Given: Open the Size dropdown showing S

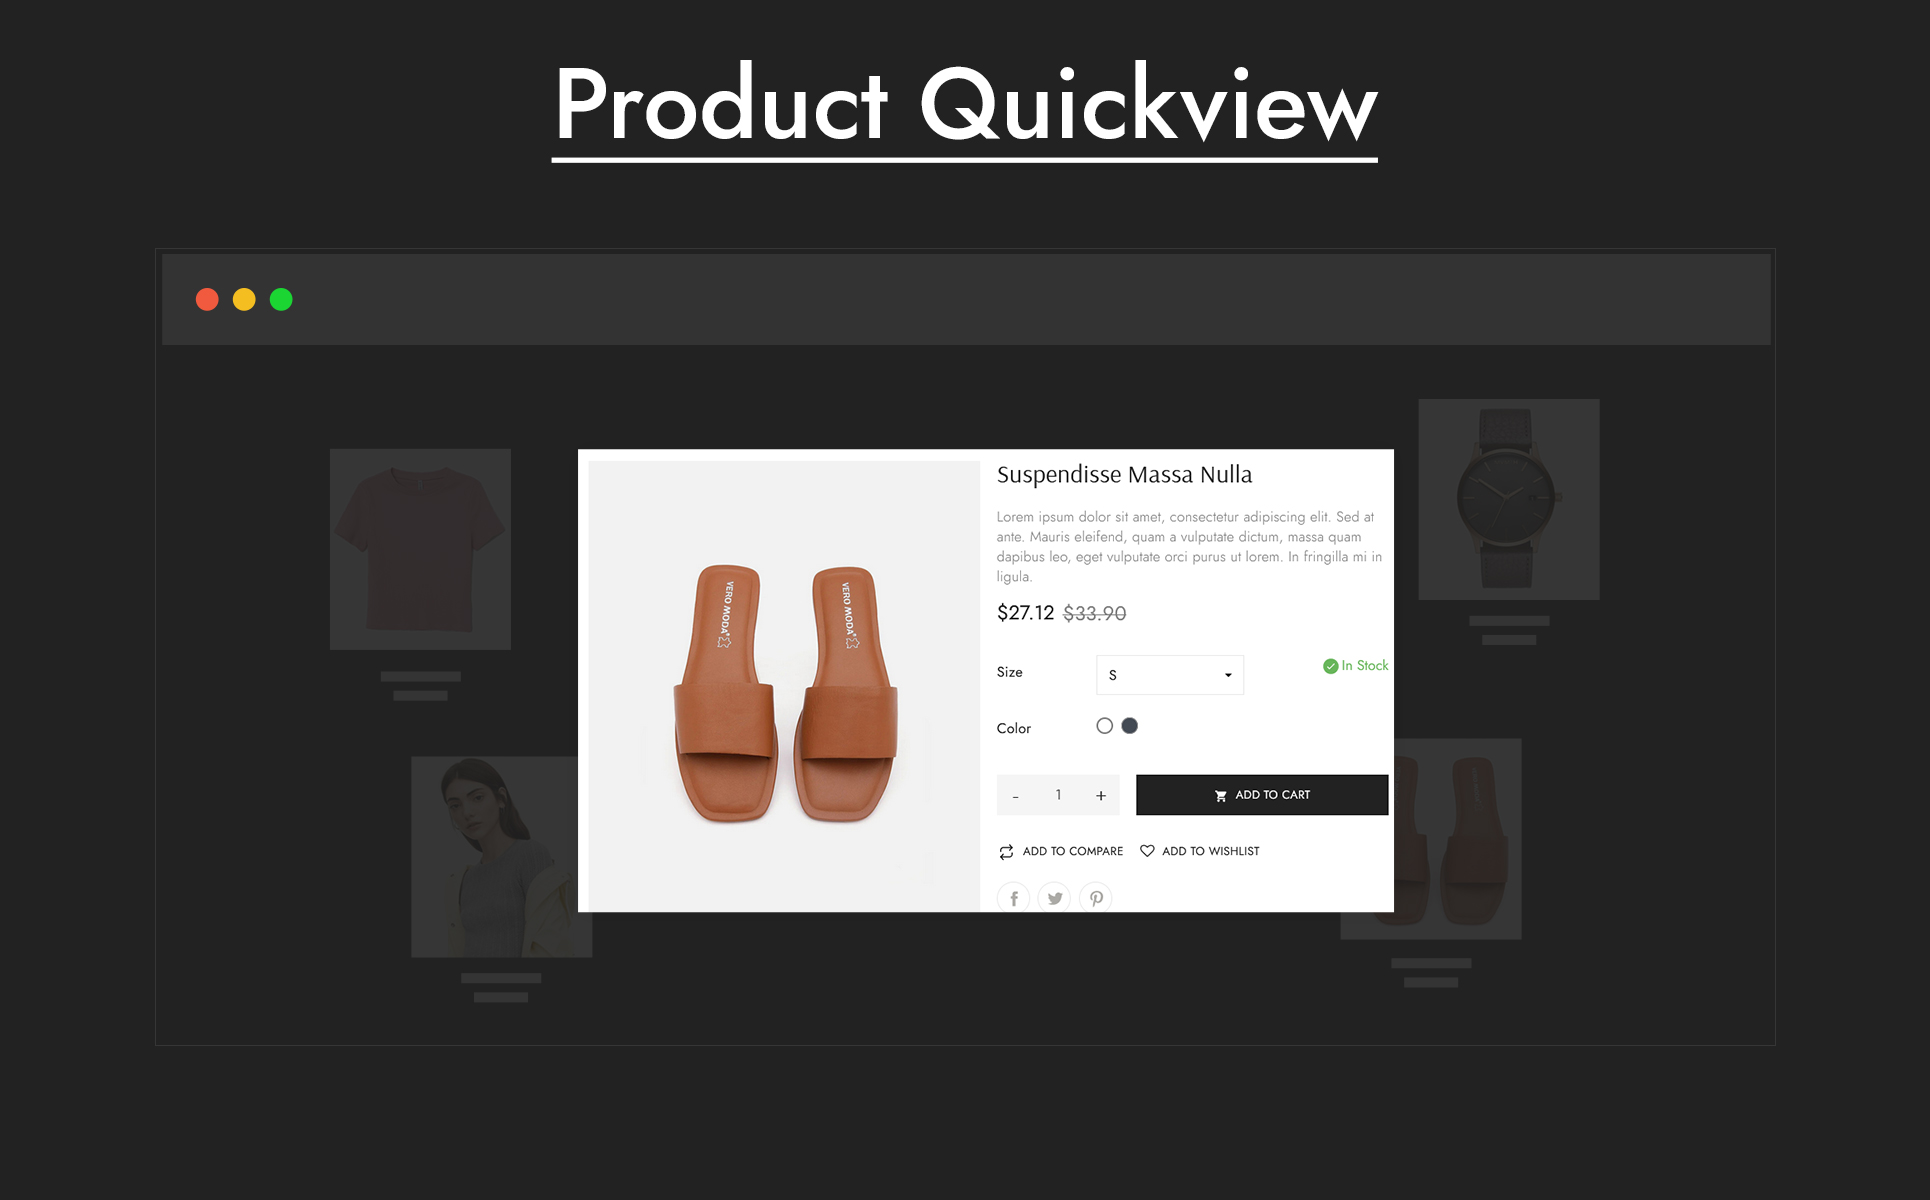Looking at the screenshot, I should [x=1170, y=675].
